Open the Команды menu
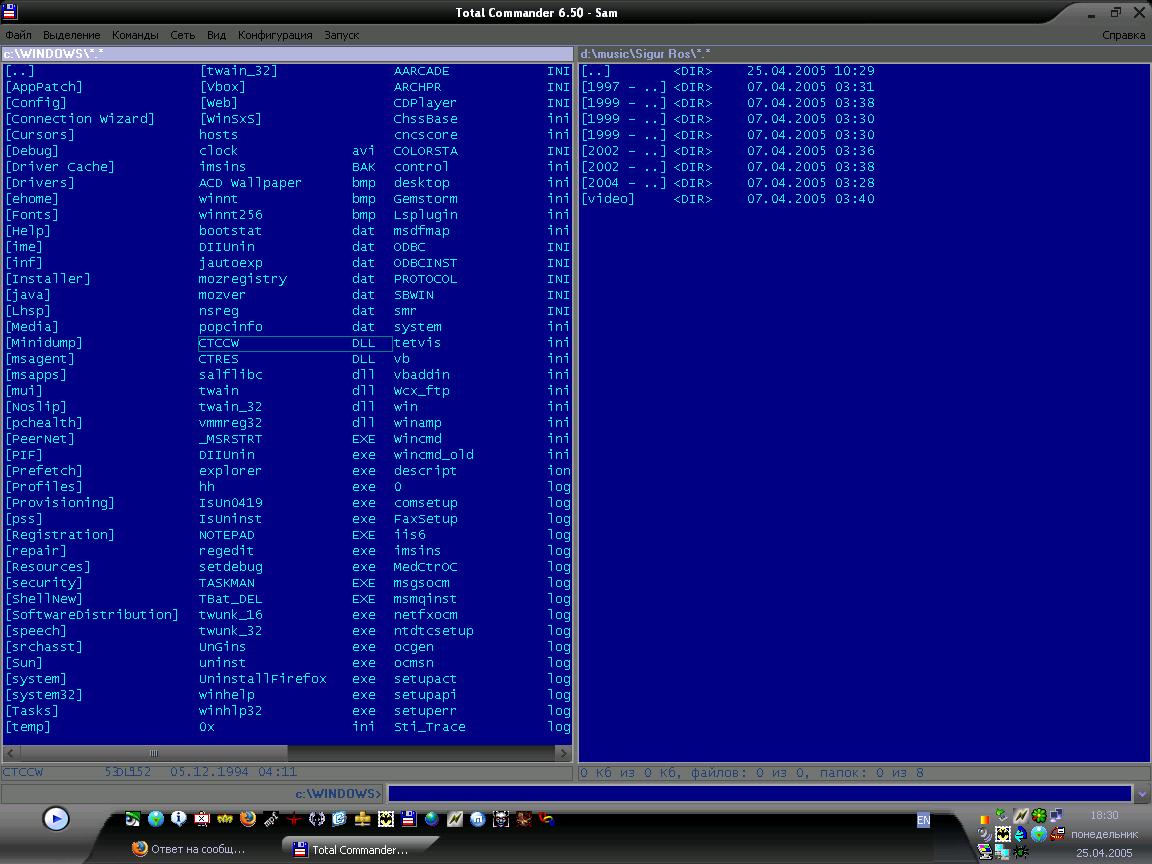1152x864 pixels. 135,35
